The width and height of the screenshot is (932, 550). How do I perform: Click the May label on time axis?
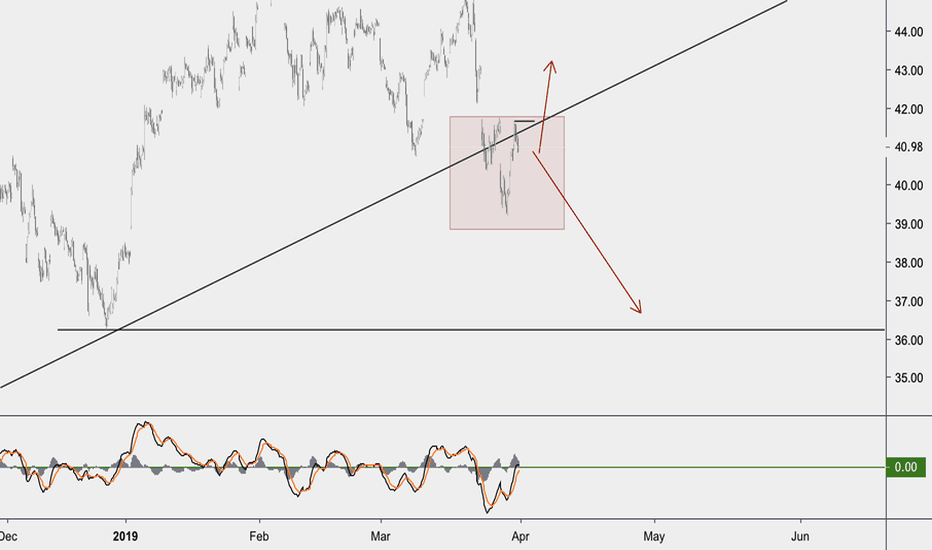pos(654,536)
